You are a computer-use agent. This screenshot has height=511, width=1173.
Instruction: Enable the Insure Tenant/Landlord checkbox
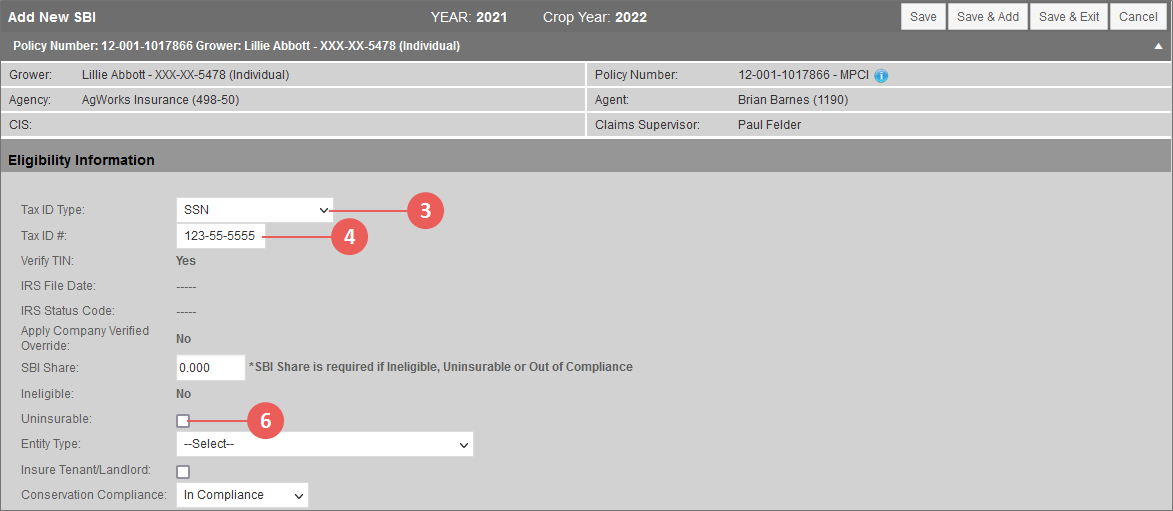(x=183, y=471)
